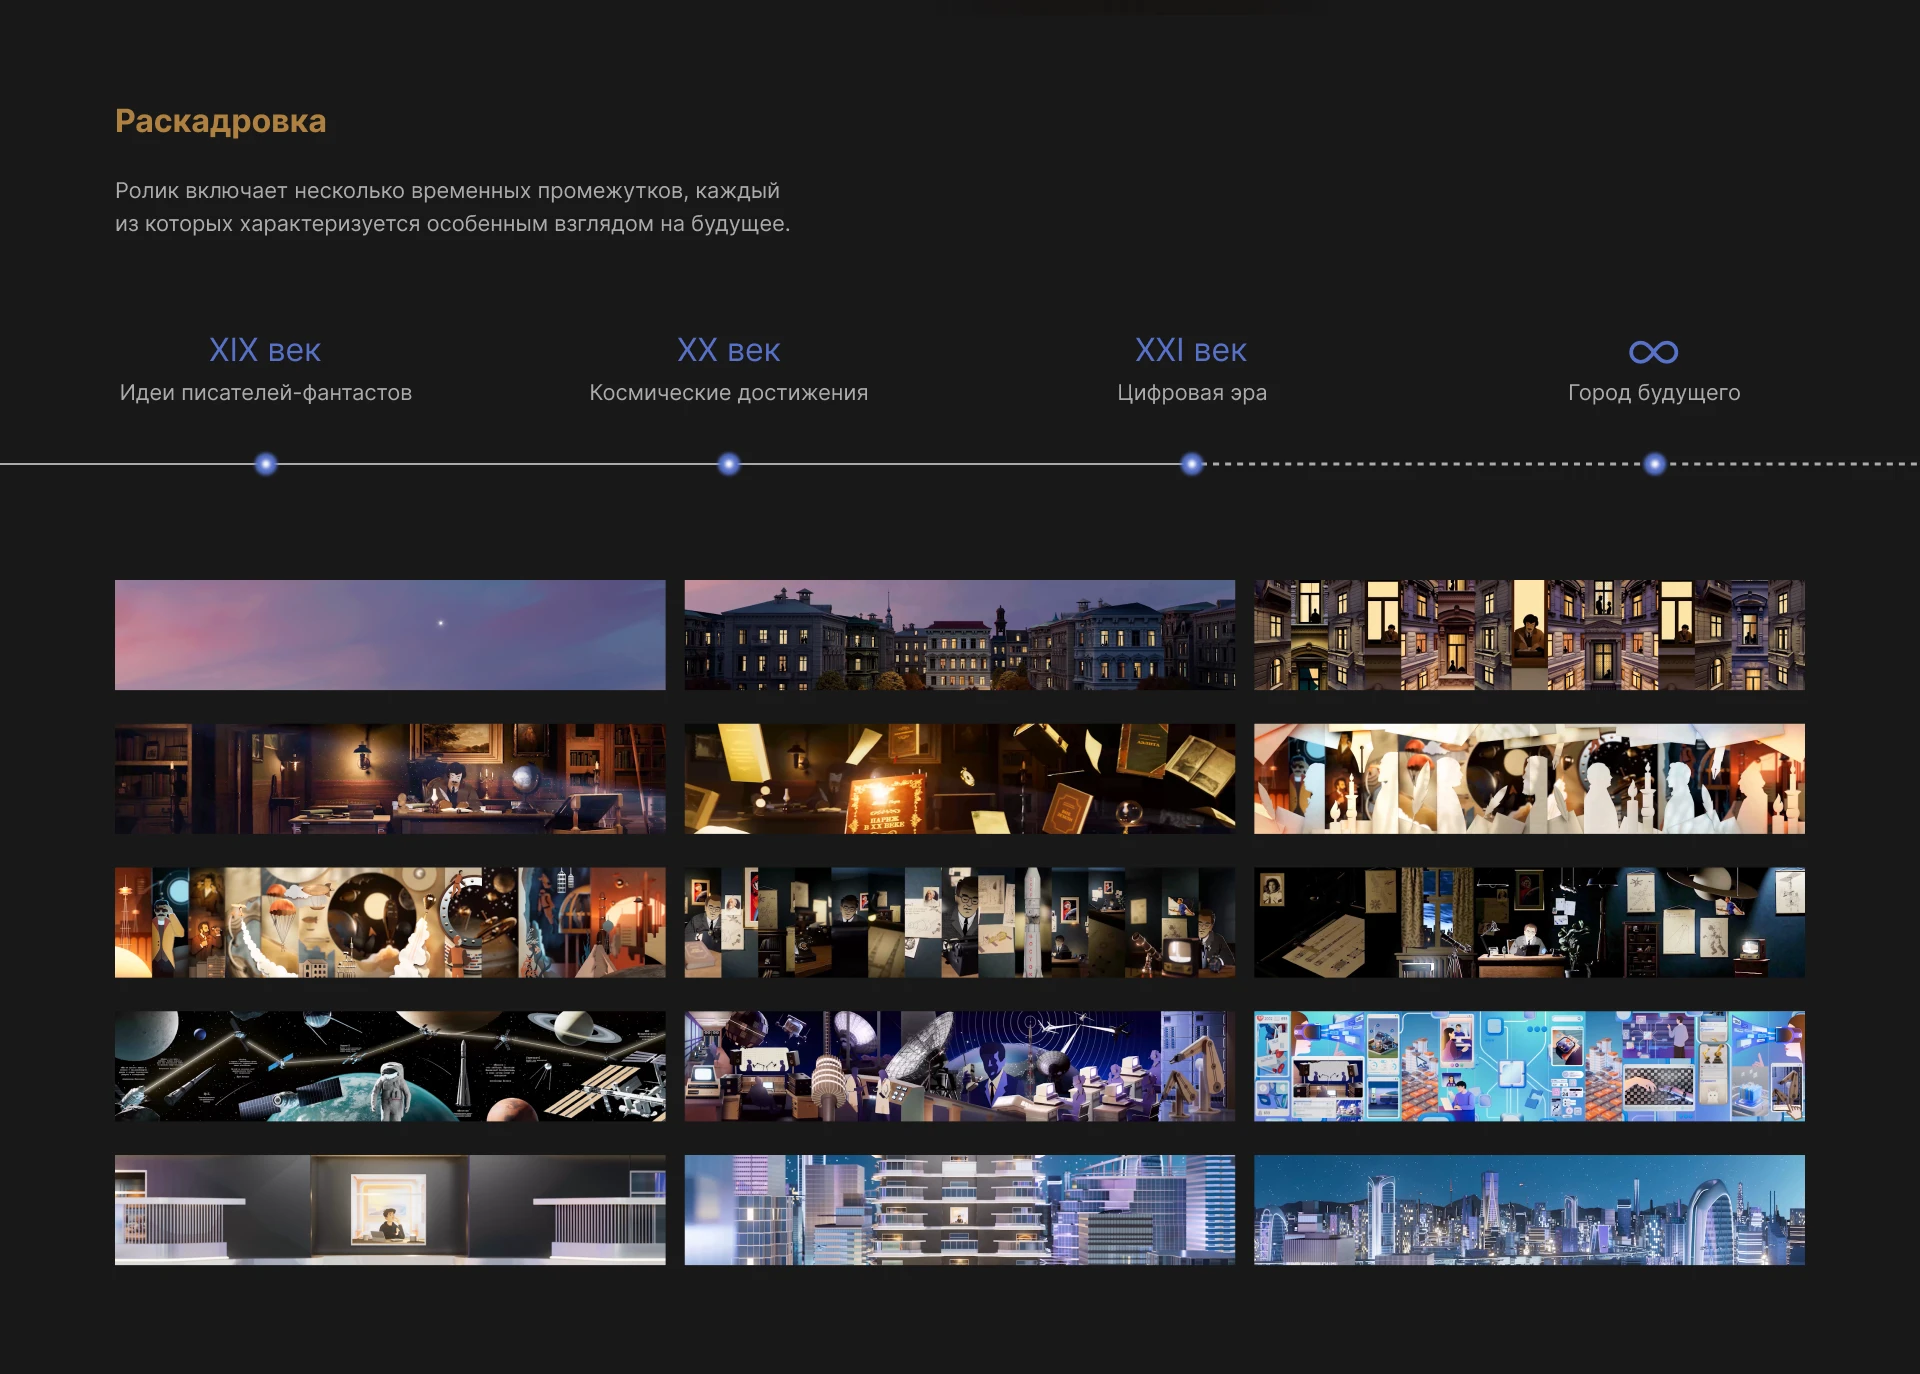Select the XXI век heading

[1190, 351]
